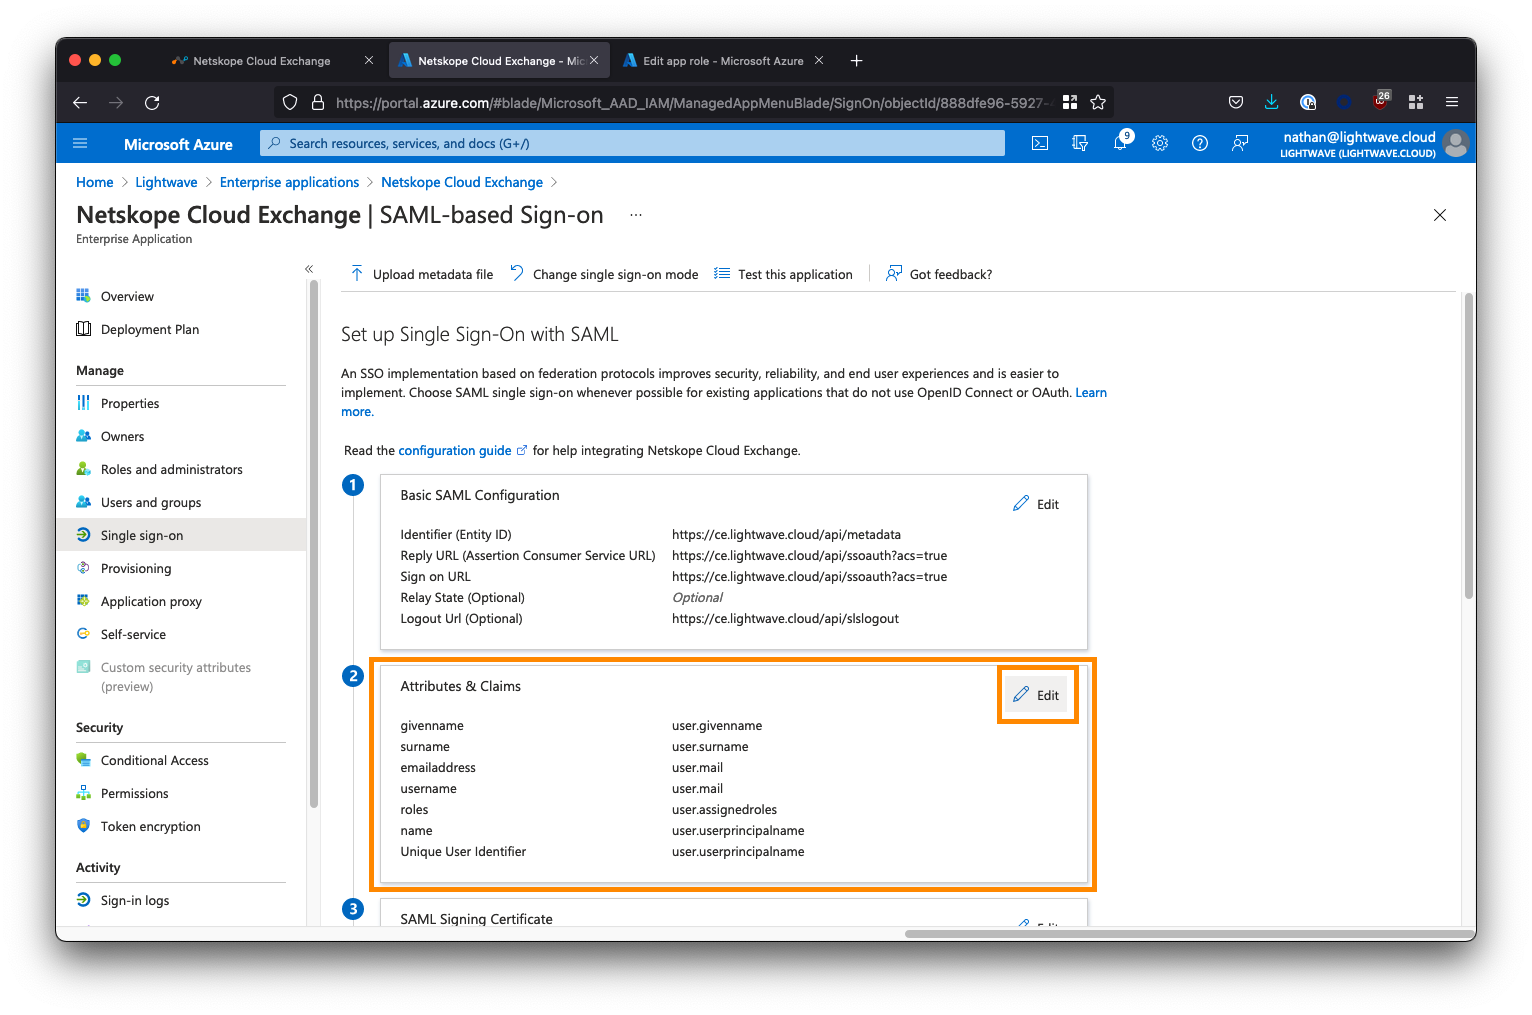Image resolution: width=1532 pixels, height=1015 pixels.
Task: Click the help question mark icon
Action: 1200,143
